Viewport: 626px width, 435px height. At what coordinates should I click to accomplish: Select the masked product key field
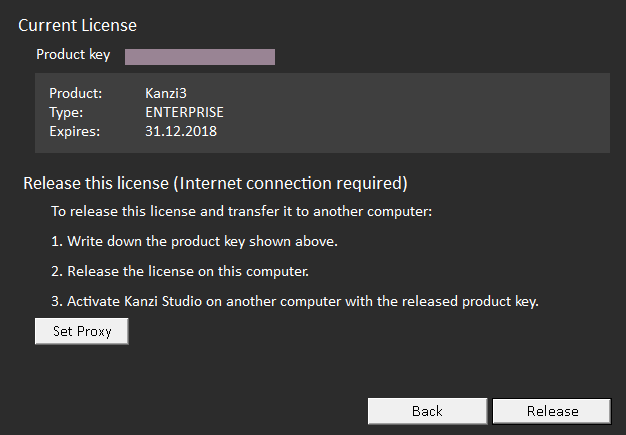[200, 56]
